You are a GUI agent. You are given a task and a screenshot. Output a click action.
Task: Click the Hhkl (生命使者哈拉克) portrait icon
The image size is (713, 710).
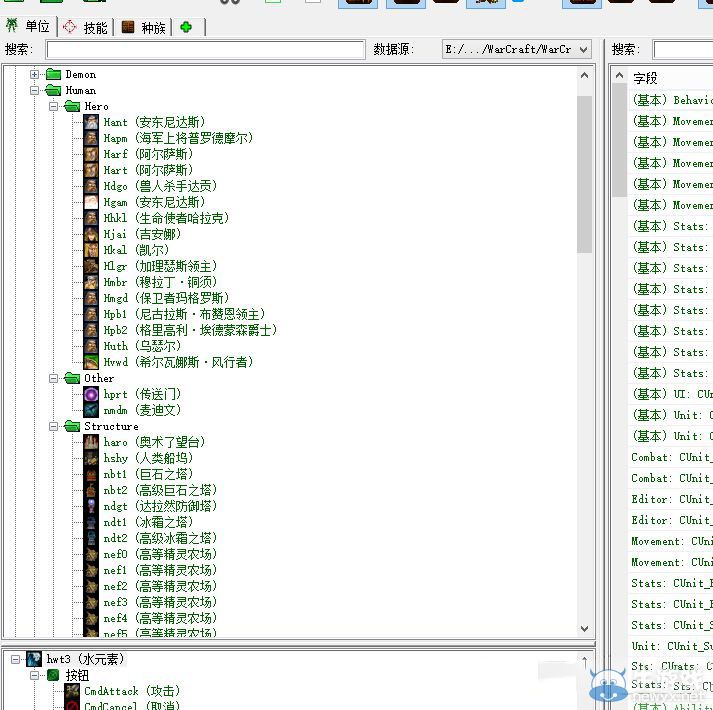click(x=91, y=218)
